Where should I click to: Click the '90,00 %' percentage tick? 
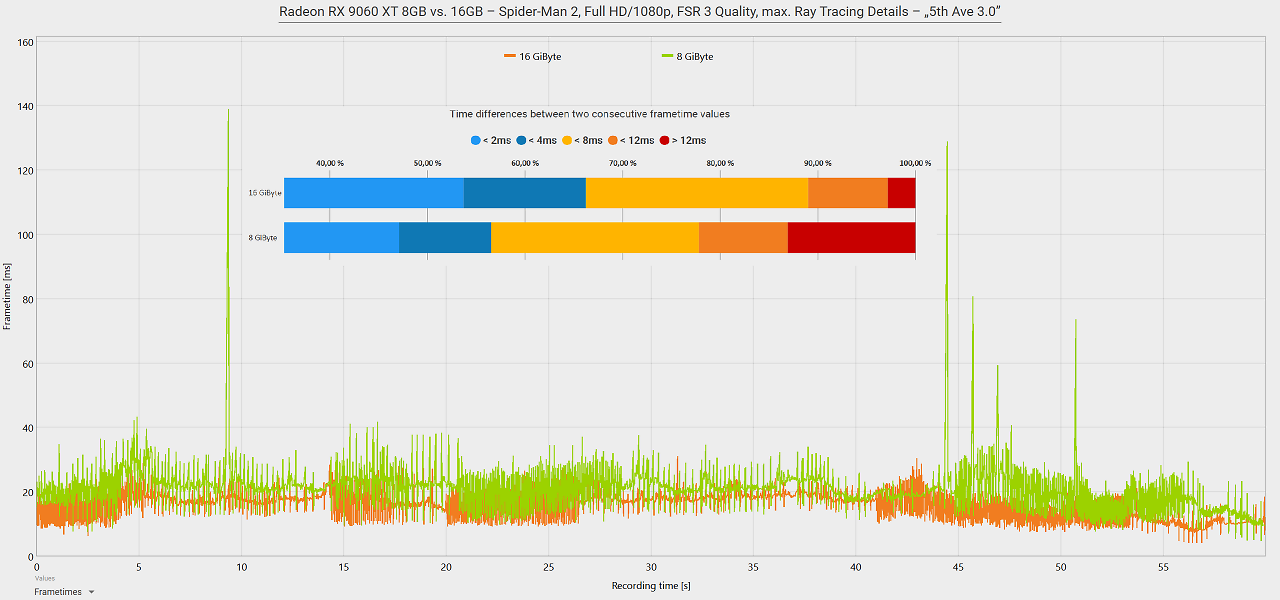coord(818,163)
